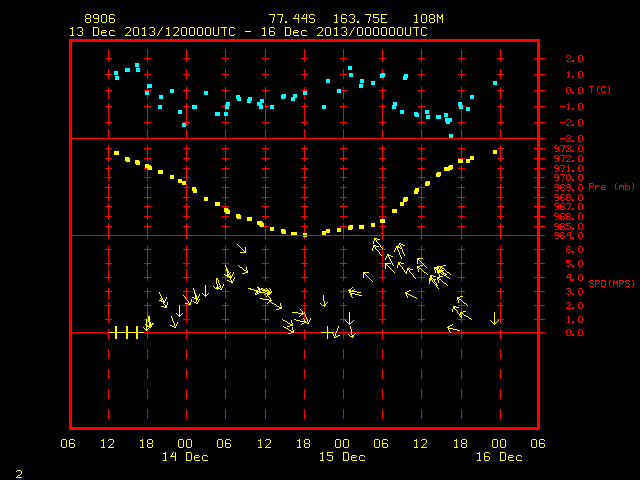Click the station ID 8906 label
This screenshot has width=640, height=480.
click(x=100, y=19)
